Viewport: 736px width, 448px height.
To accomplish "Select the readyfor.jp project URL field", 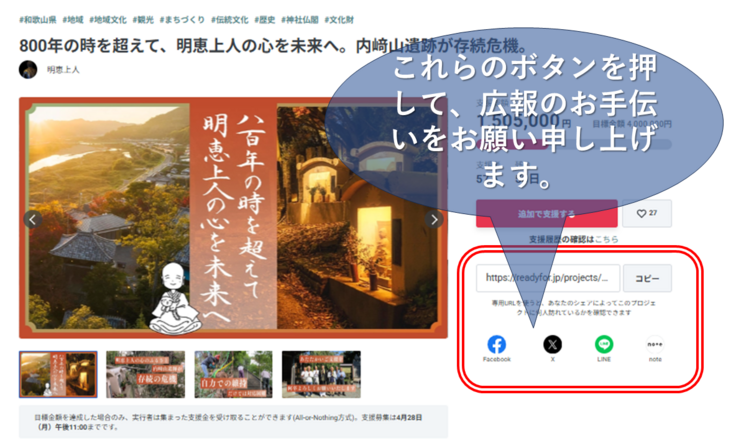I will 548,278.
